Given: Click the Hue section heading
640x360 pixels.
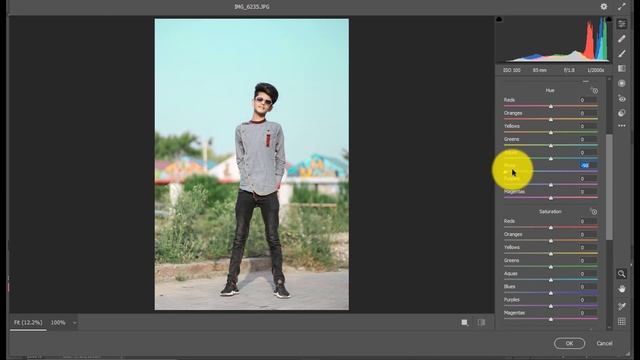Looking at the screenshot, I should [x=550, y=90].
